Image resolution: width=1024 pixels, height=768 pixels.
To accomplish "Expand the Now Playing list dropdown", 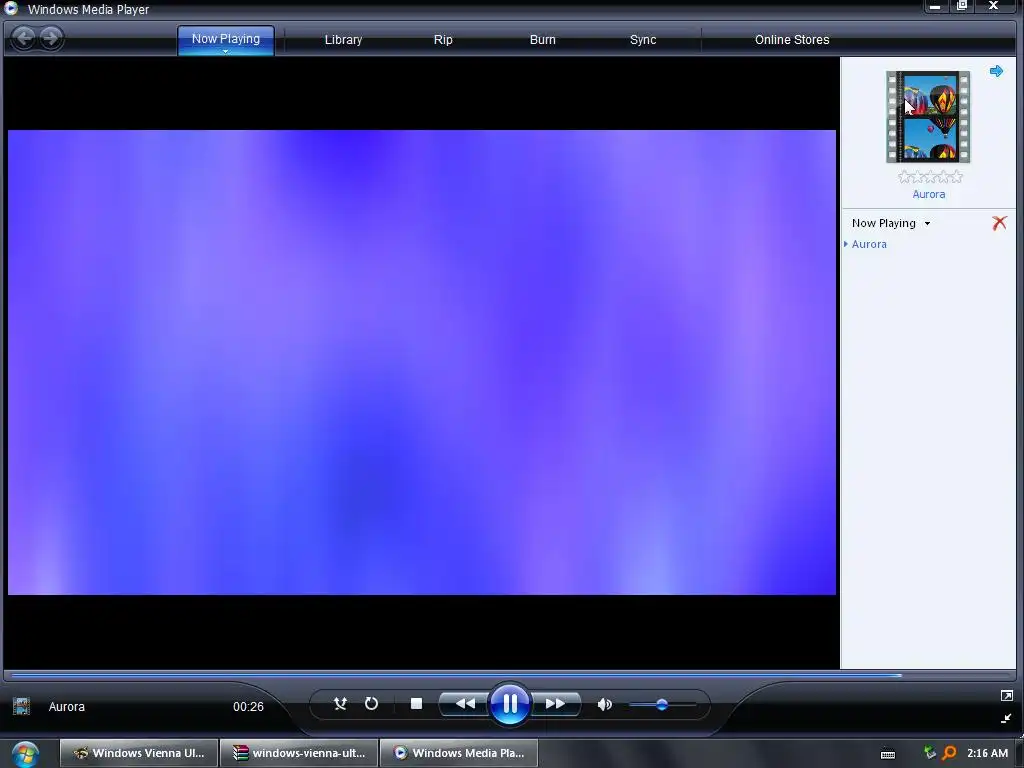I will (927, 223).
